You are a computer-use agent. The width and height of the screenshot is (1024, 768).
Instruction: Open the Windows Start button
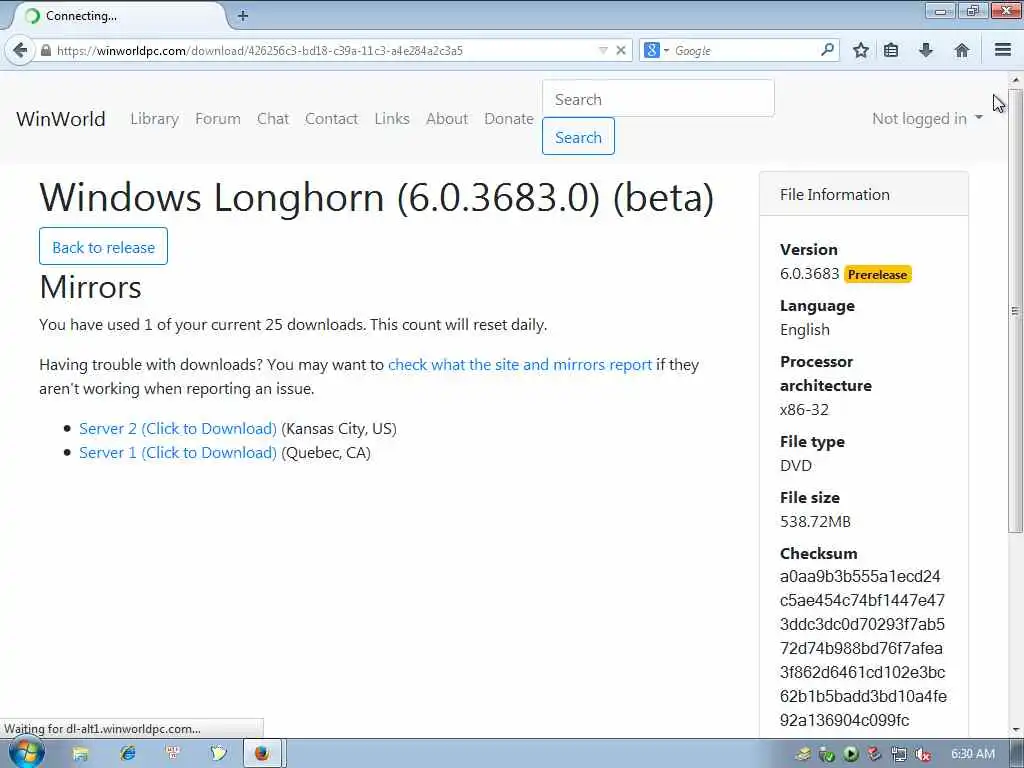(x=26, y=754)
